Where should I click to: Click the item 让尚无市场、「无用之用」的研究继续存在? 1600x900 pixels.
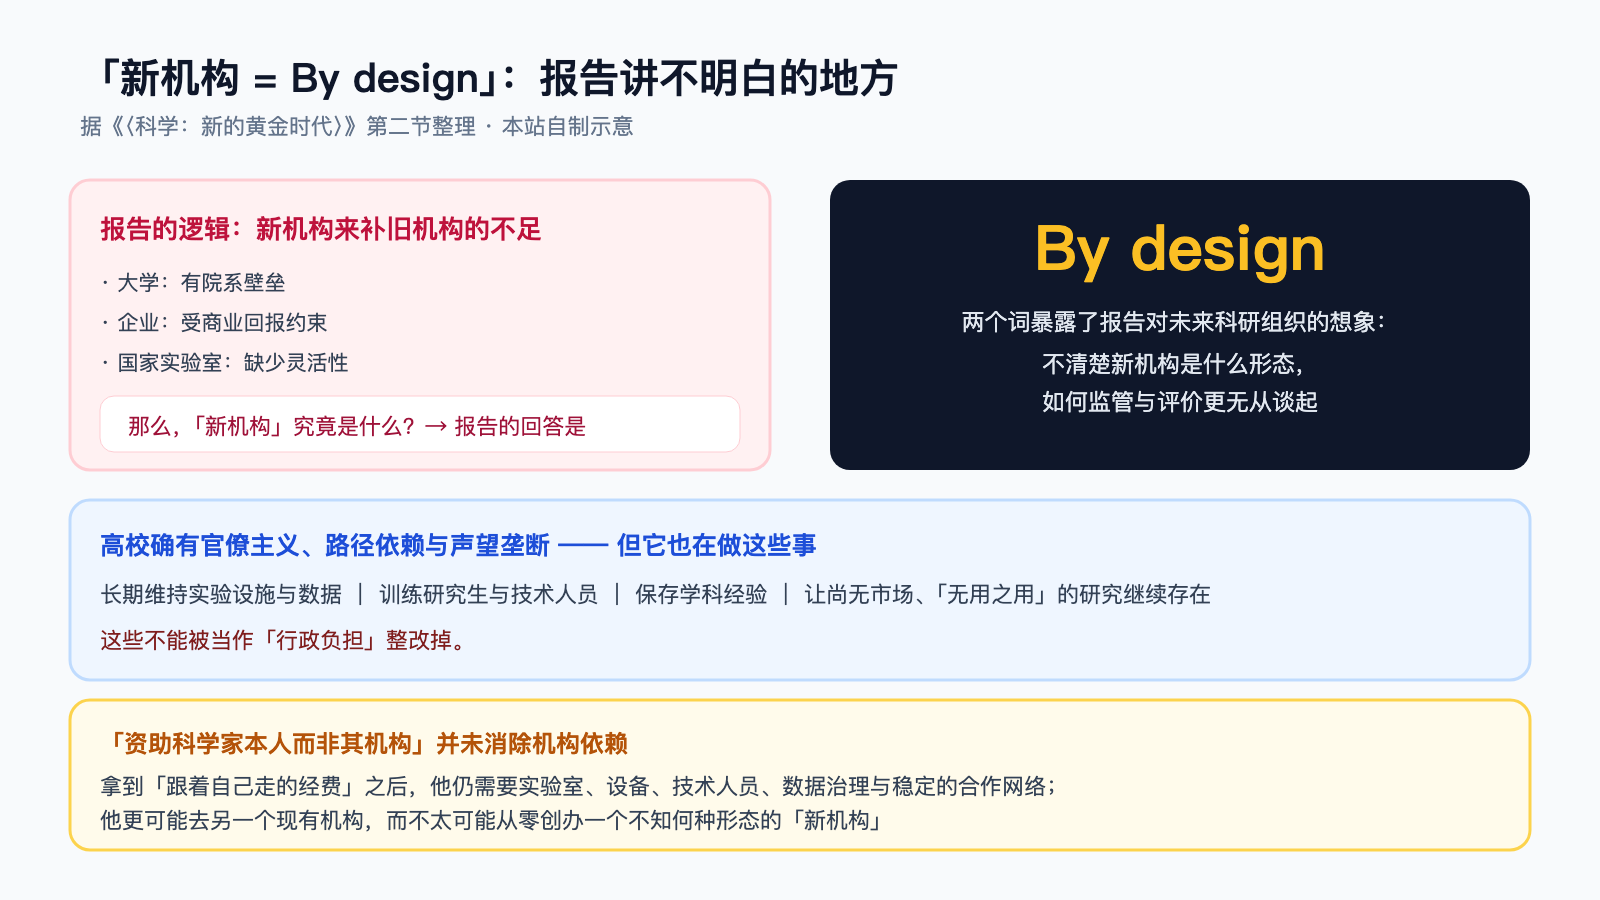pyautogui.click(x=1007, y=595)
